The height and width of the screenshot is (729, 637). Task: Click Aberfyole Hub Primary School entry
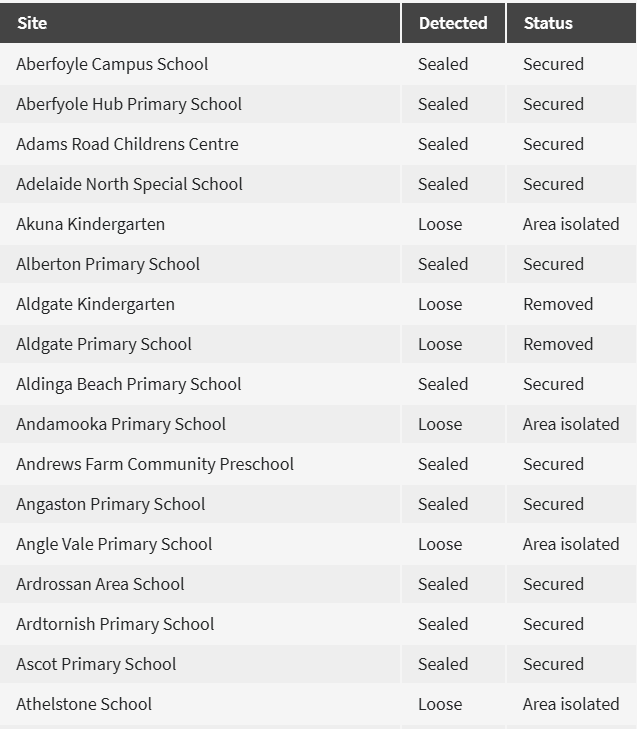129,104
